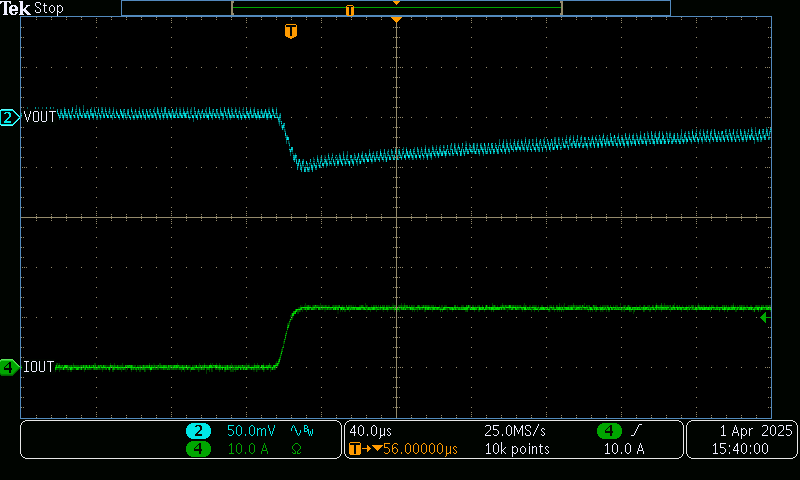Viewport: 800px width, 480px height.
Task: Click the channel 4 IOUT ground marker
Action: (x=9, y=367)
